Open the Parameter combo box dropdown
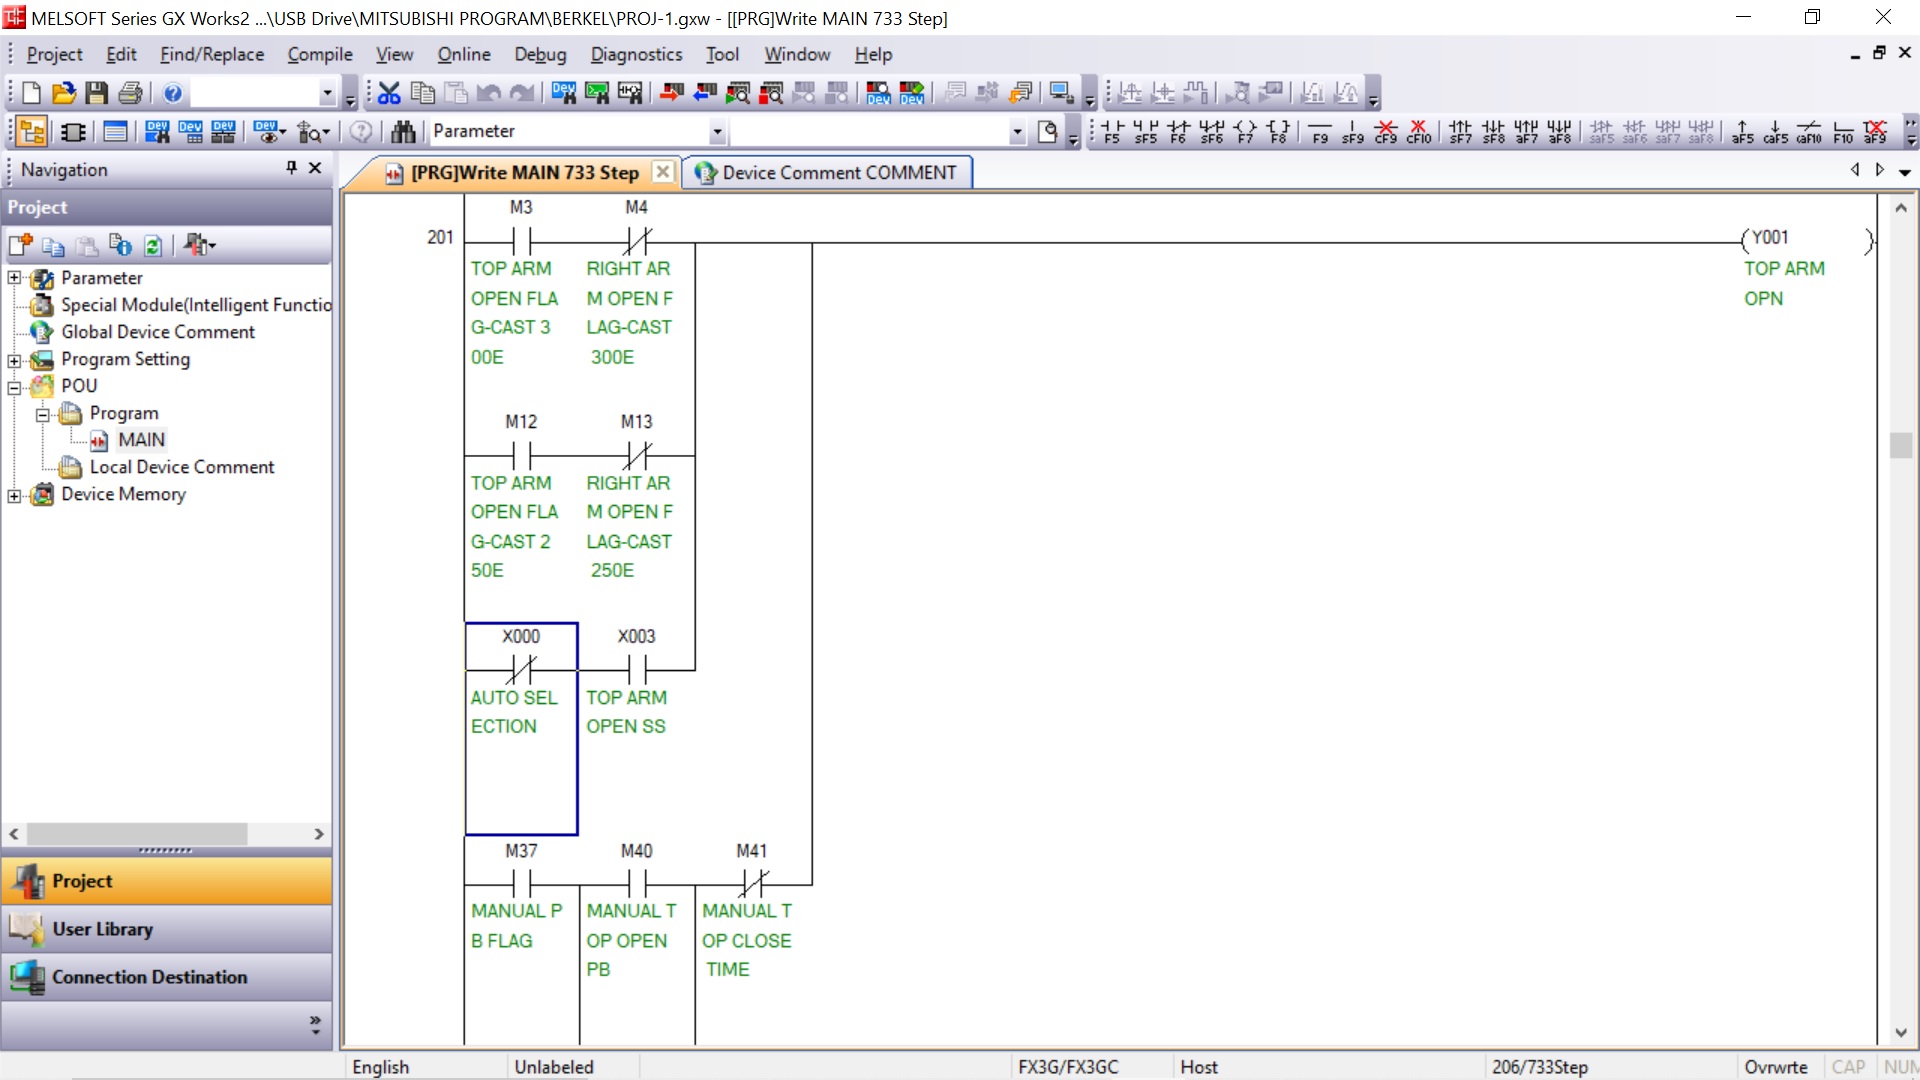The image size is (1920, 1080). 717,131
